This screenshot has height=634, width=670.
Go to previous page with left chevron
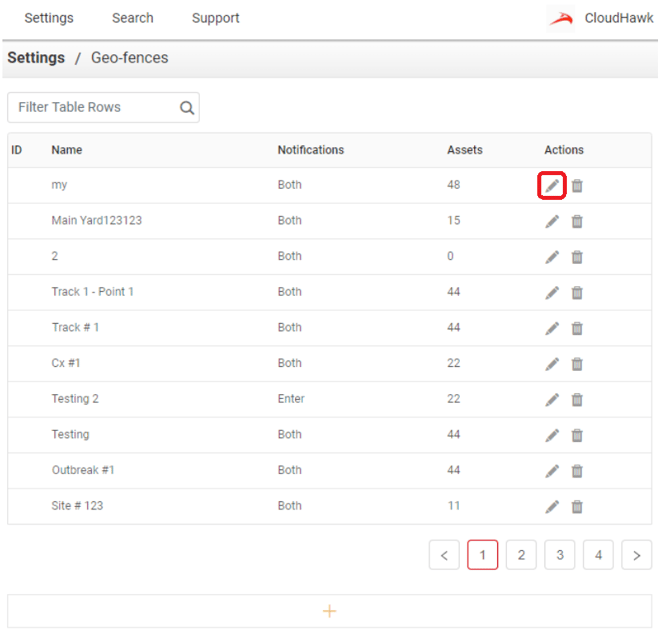click(444, 555)
